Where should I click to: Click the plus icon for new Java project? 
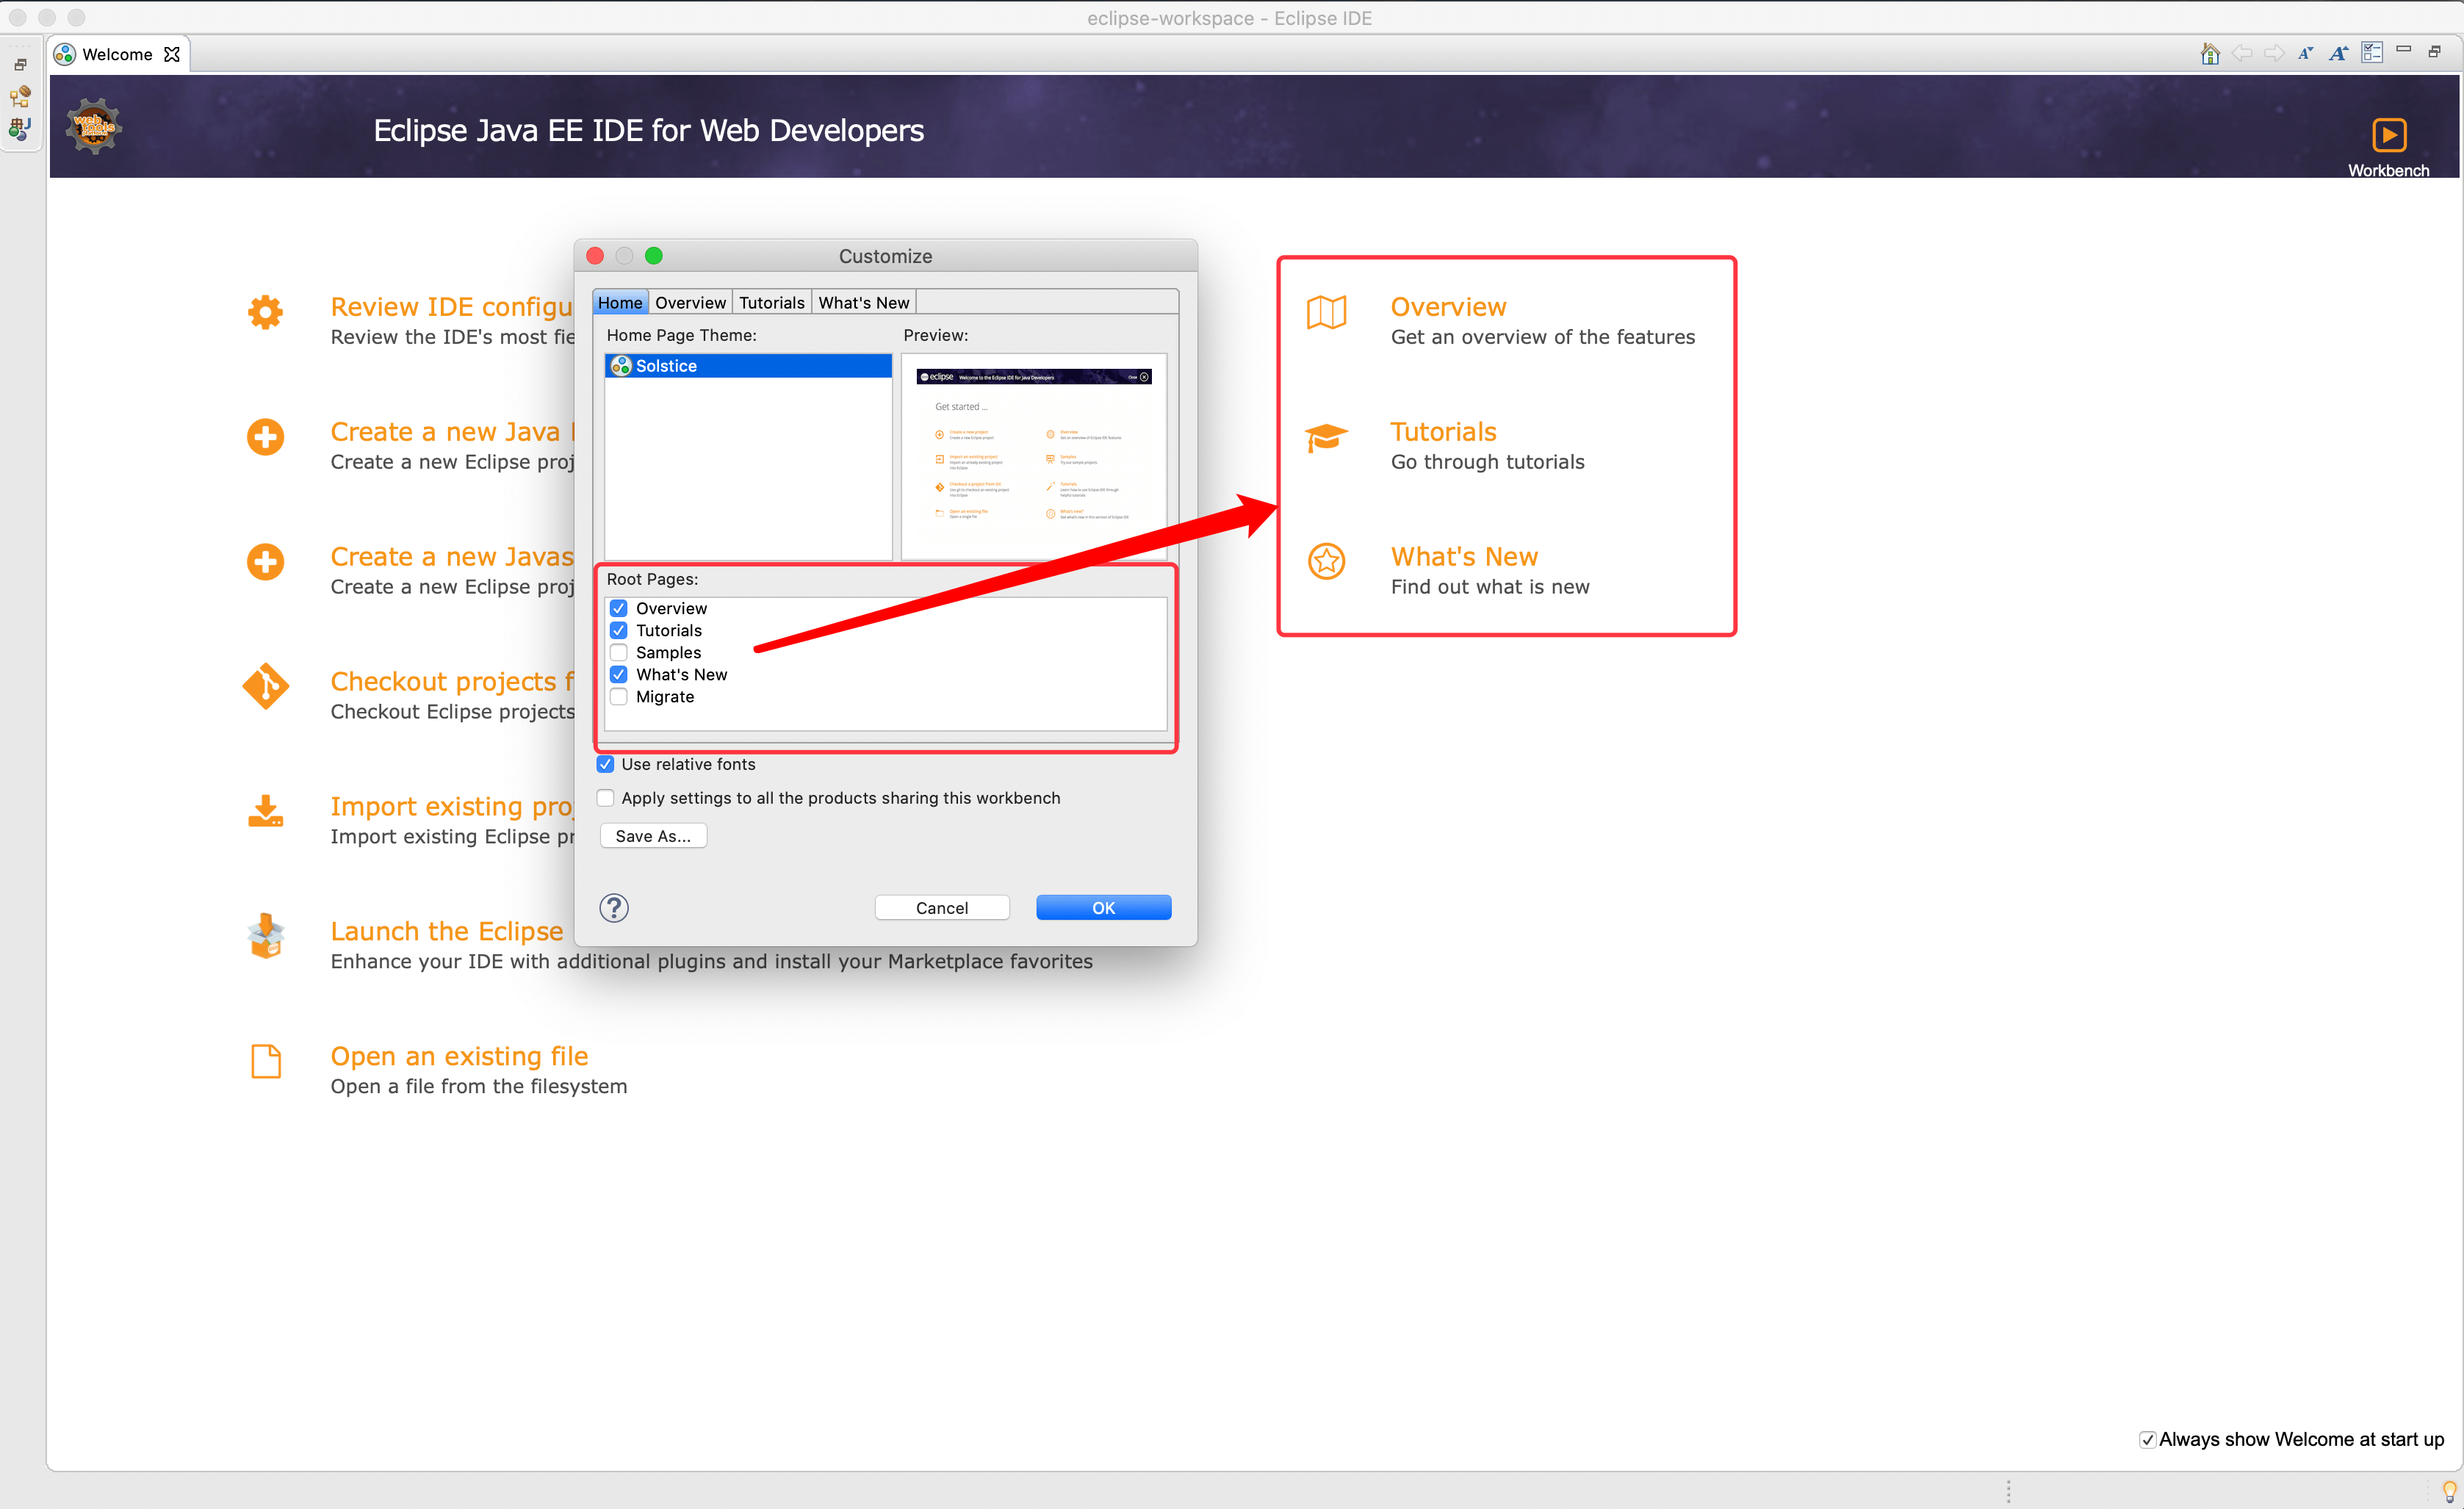tap(265, 437)
